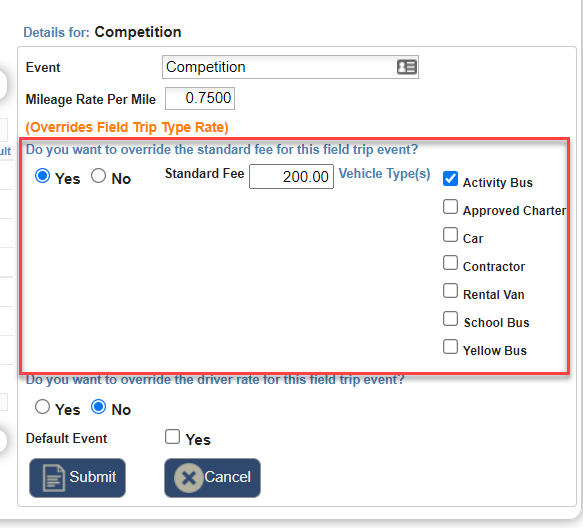The width and height of the screenshot is (583, 528).
Task: Check the Contractor vehicle type
Action: [x=450, y=263]
